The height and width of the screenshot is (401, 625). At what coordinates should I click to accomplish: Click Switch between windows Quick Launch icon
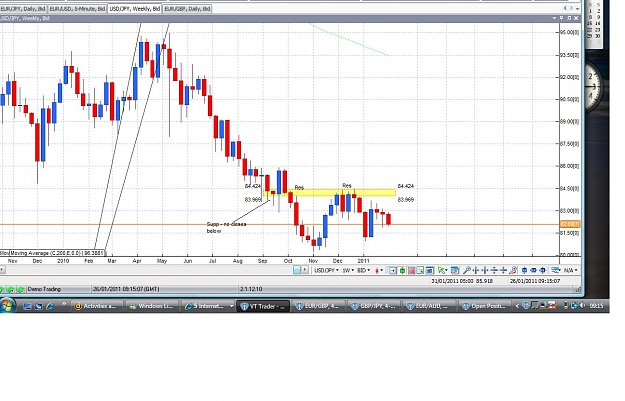[x=38, y=306]
